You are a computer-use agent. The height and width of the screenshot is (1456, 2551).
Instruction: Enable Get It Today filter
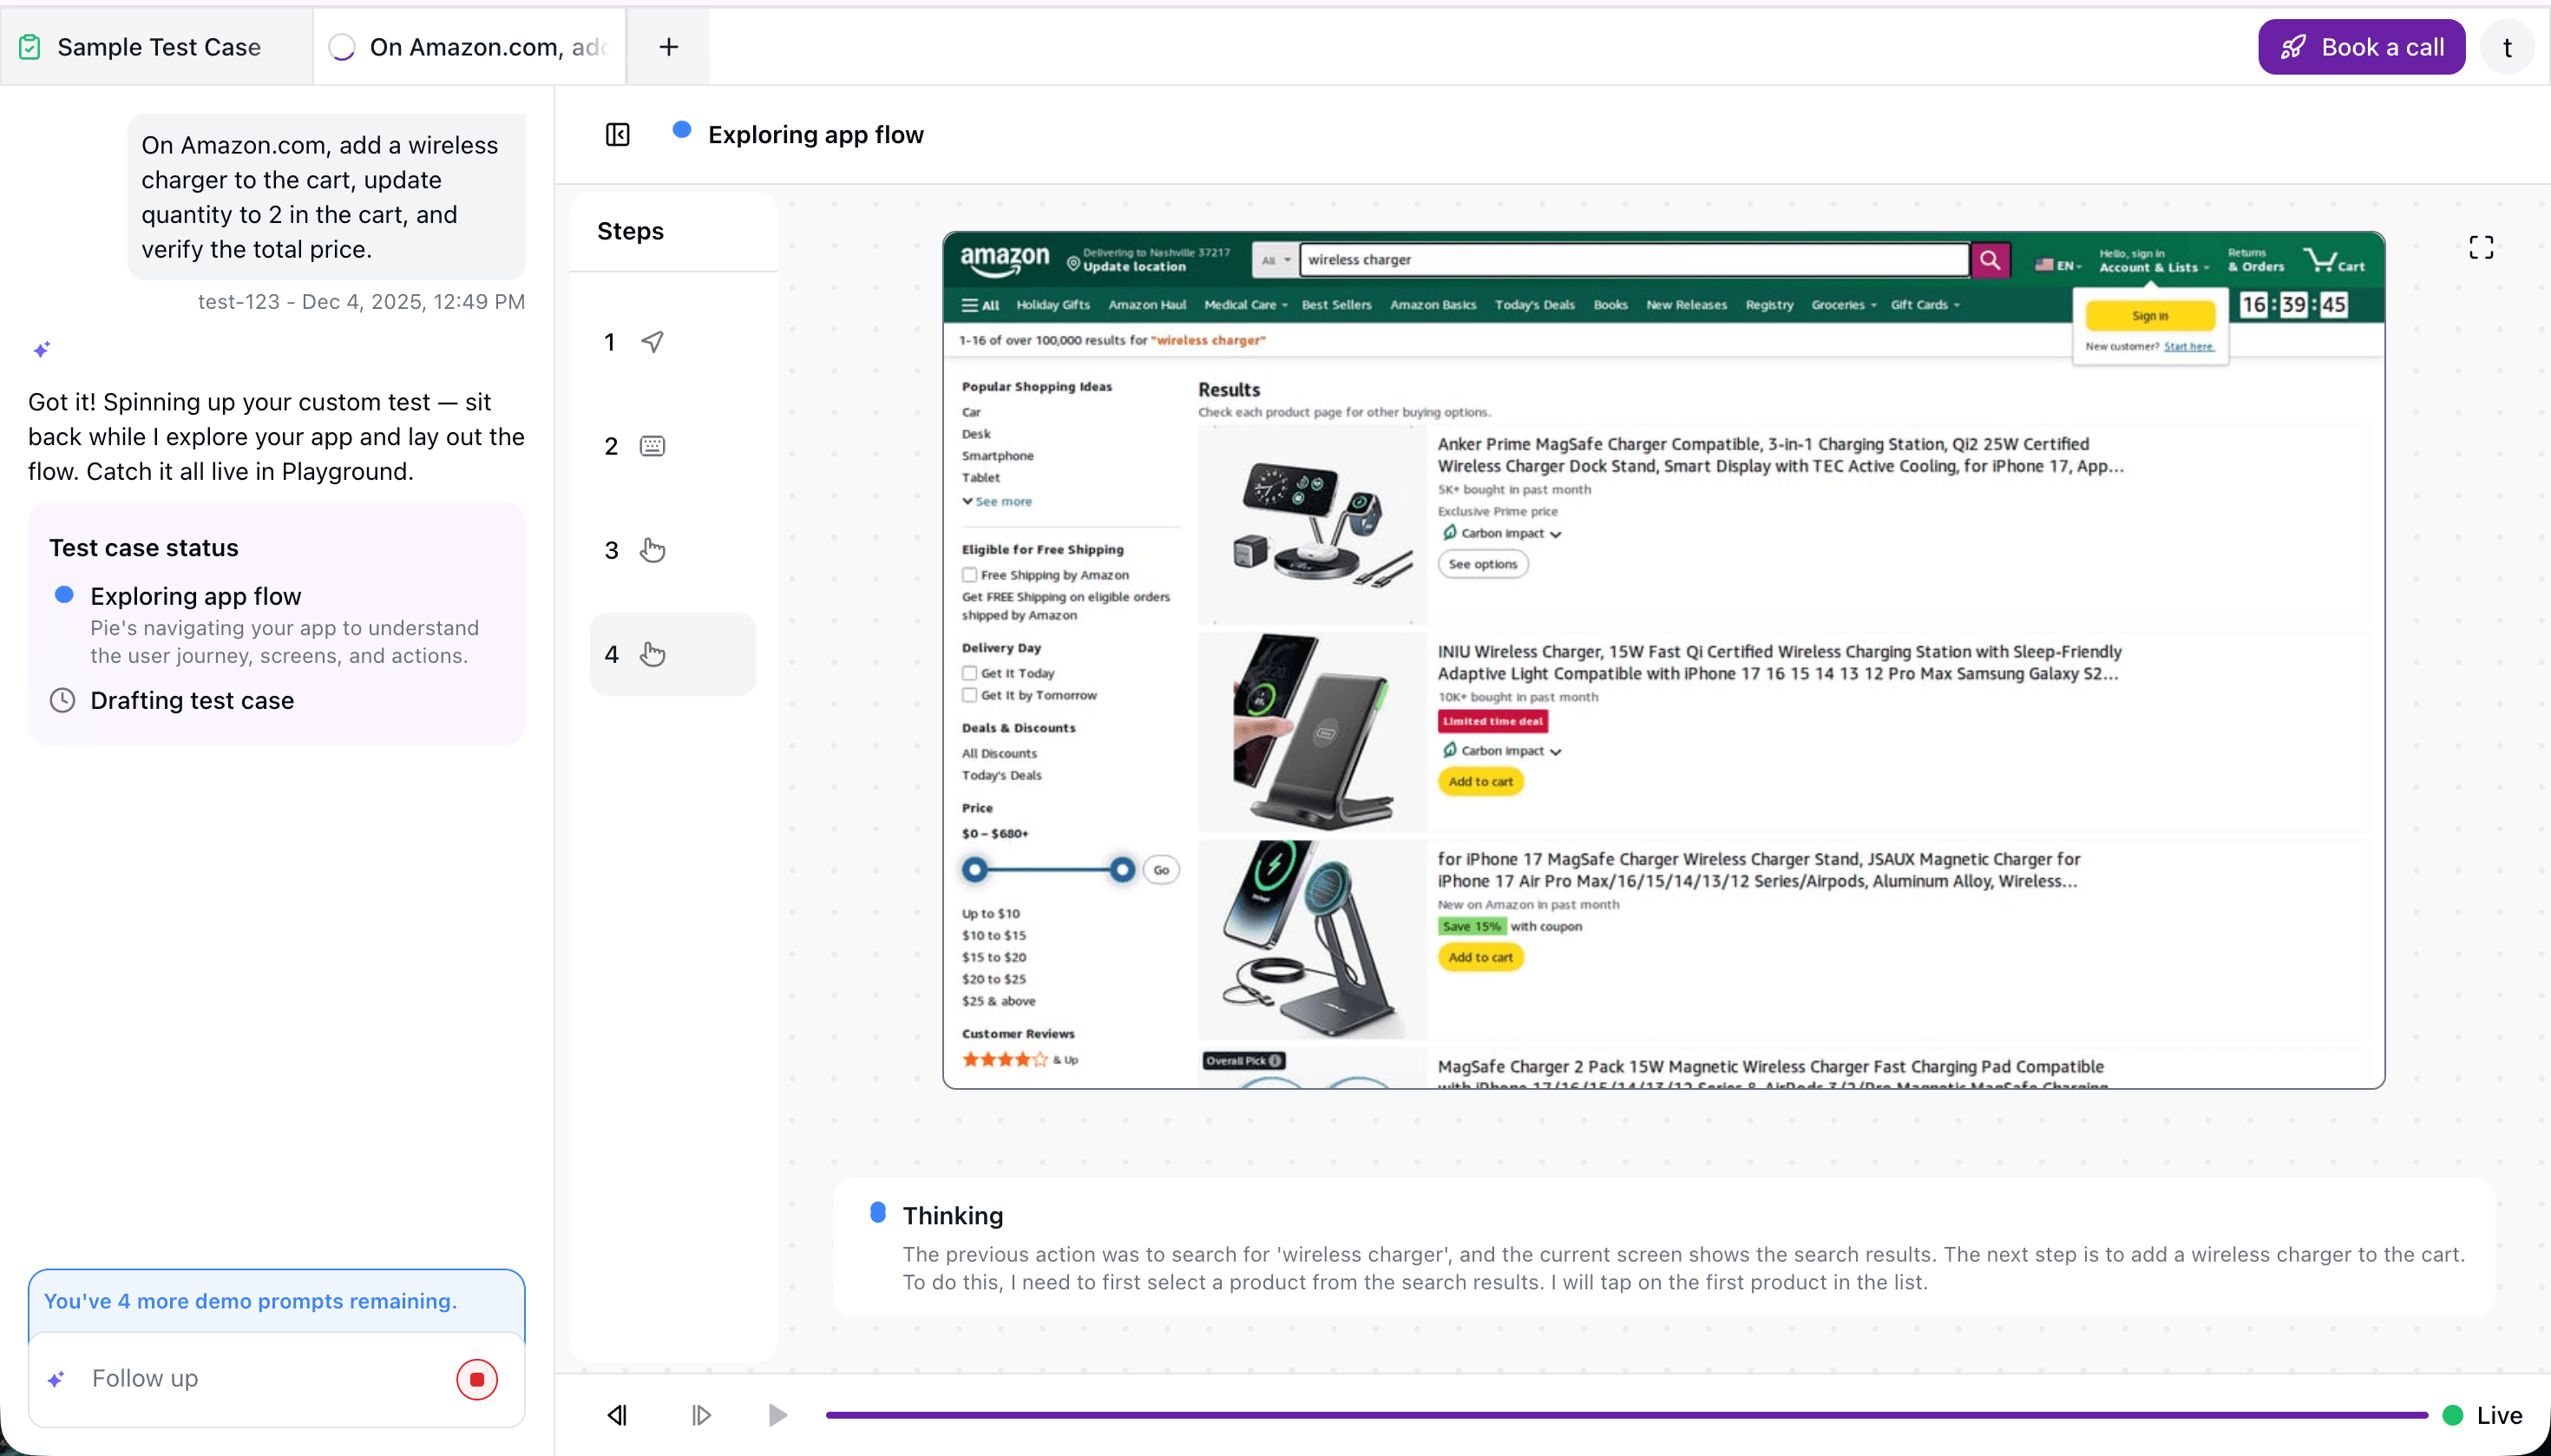tap(969, 673)
